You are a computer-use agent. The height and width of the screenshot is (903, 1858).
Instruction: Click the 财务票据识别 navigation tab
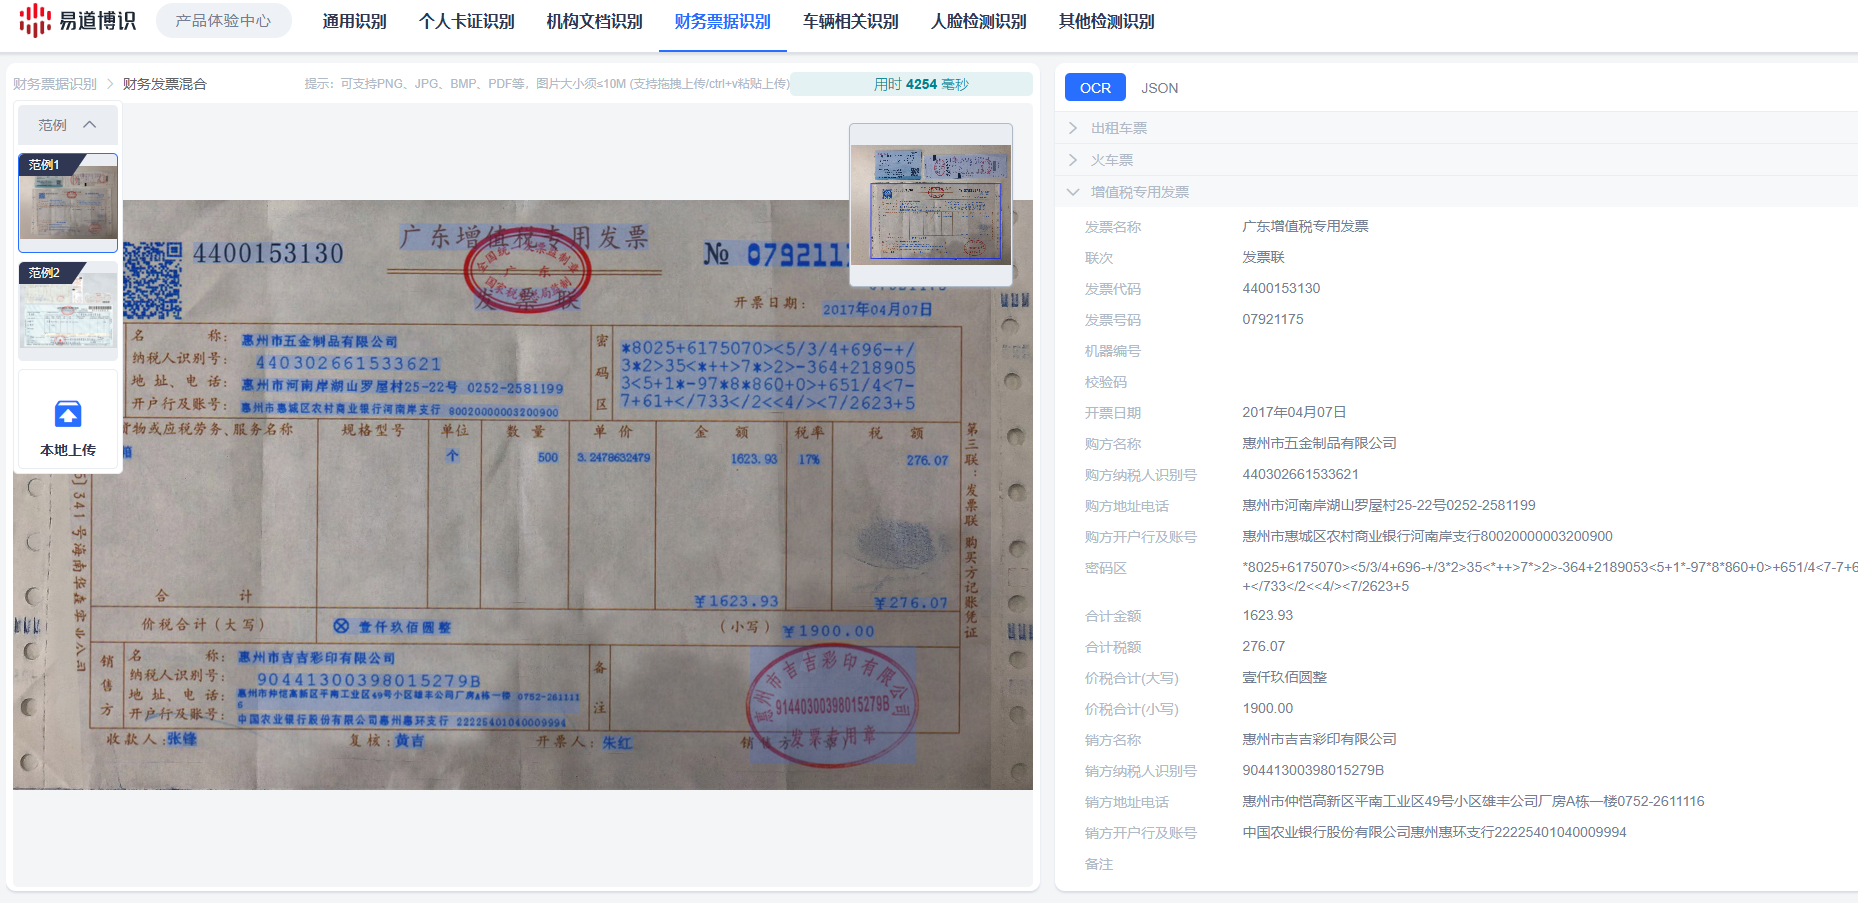point(722,21)
